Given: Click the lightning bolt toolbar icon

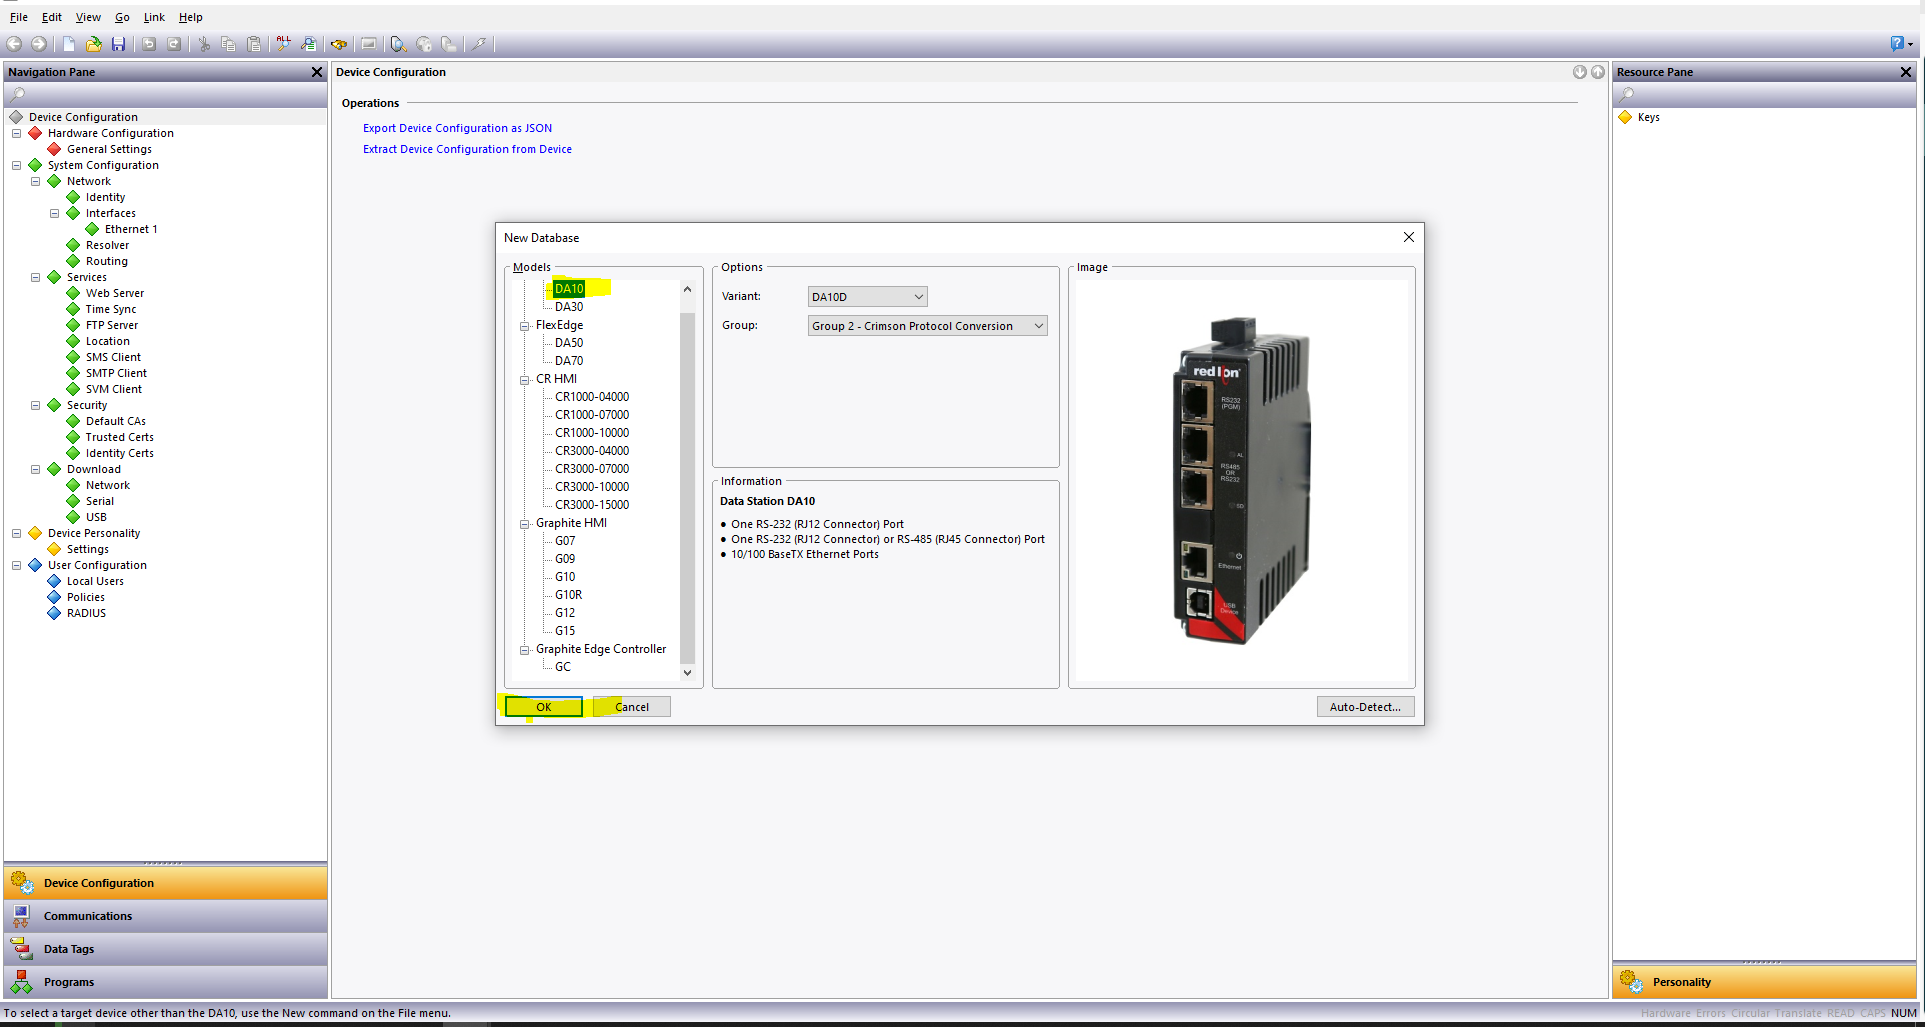Looking at the screenshot, I should click(479, 44).
